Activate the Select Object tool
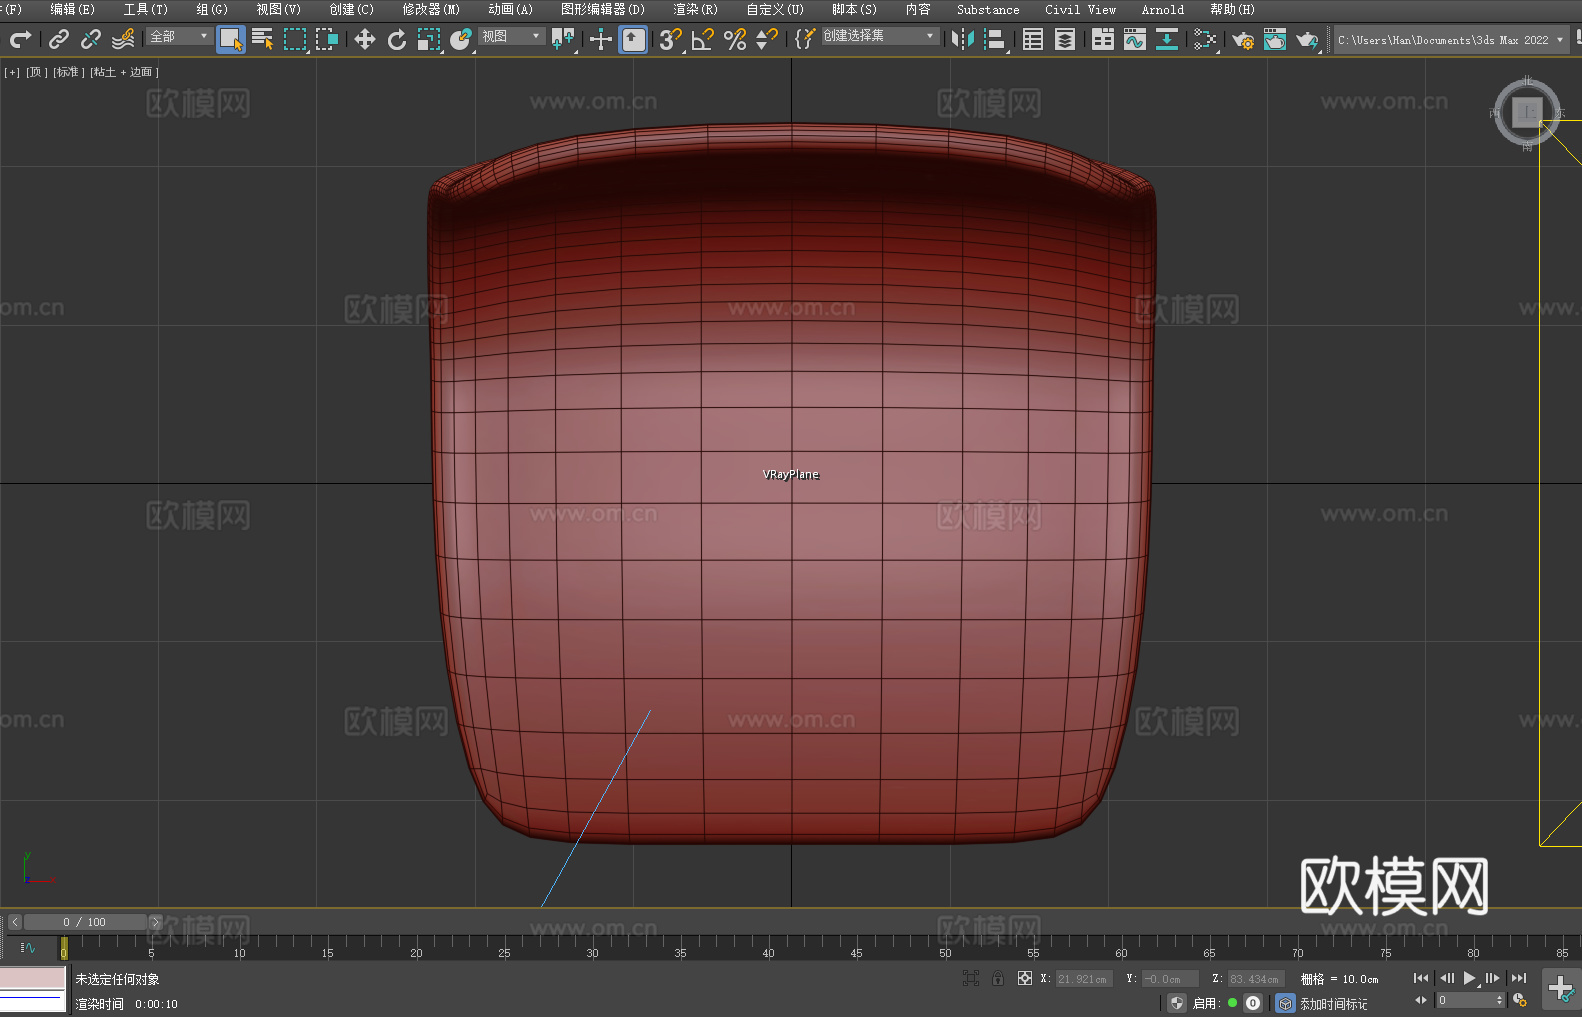The image size is (1582, 1017). pos(231,39)
